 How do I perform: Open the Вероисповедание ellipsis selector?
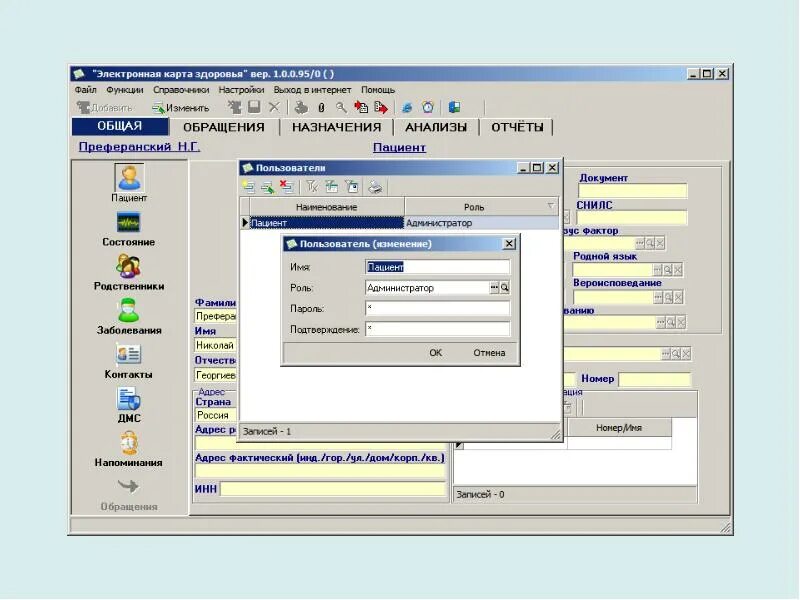(658, 297)
